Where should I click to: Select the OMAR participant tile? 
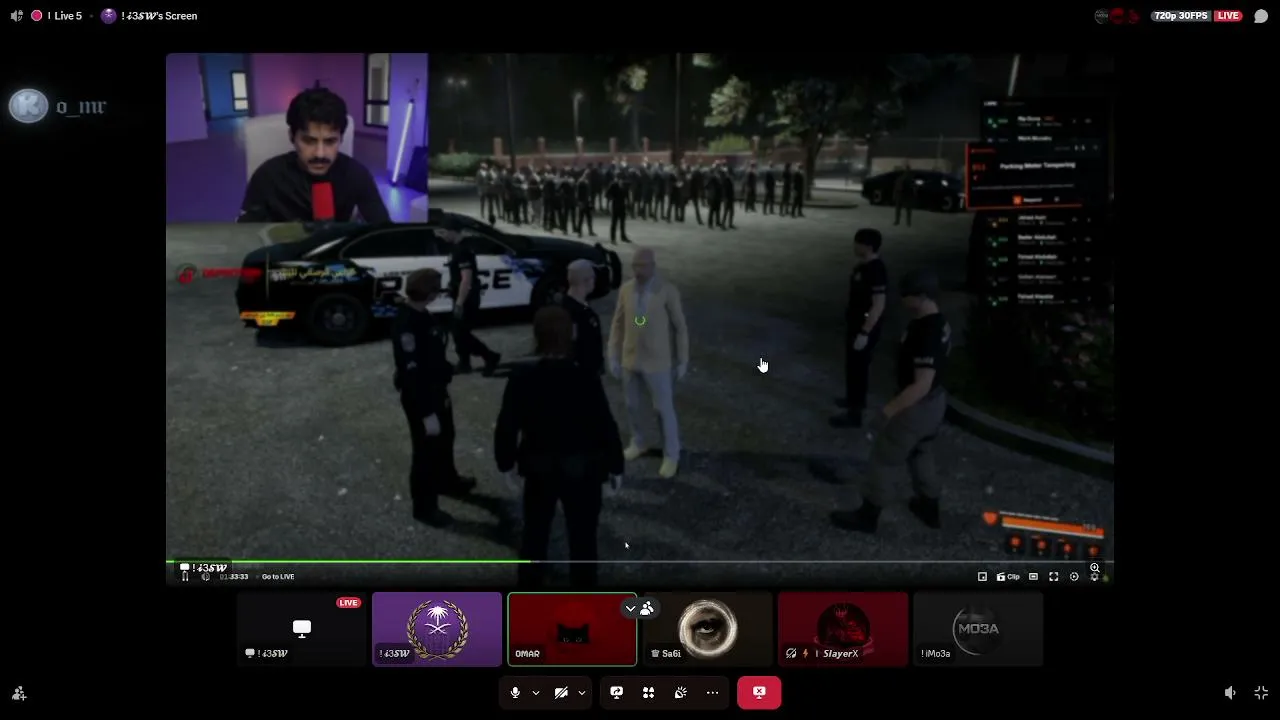click(572, 629)
